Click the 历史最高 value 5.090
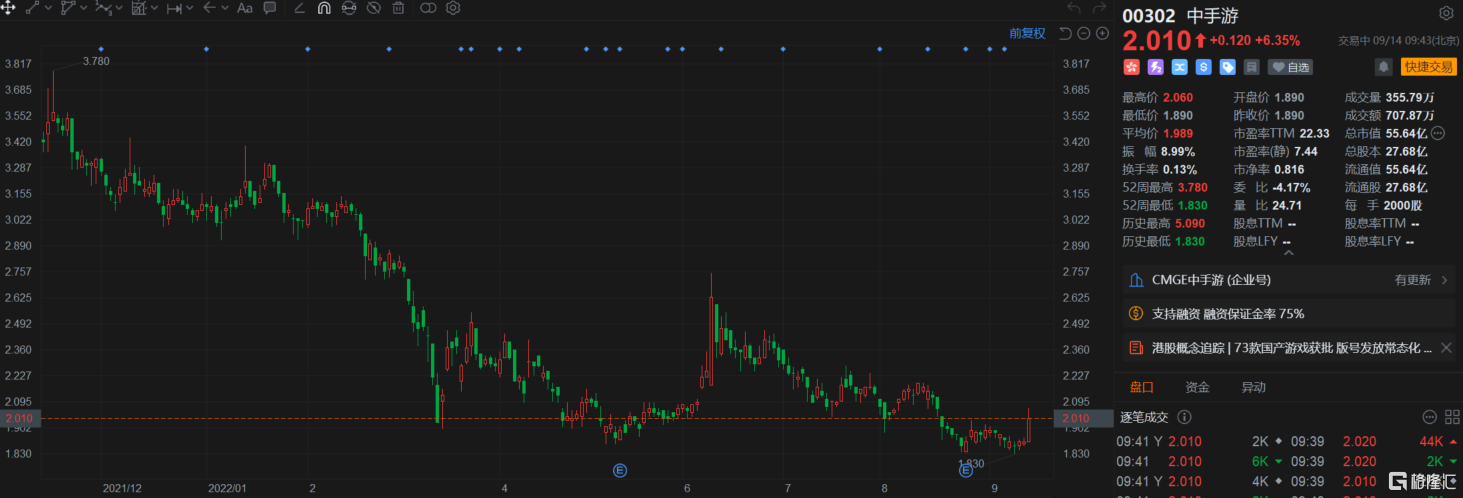Viewport: 1463px width, 498px height. pos(1189,223)
